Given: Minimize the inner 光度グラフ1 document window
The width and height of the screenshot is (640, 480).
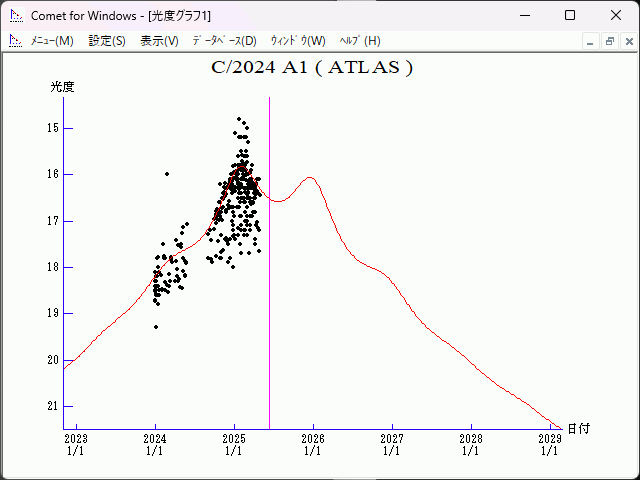Looking at the screenshot, I should pyautogui.click(x=590, y=41).
